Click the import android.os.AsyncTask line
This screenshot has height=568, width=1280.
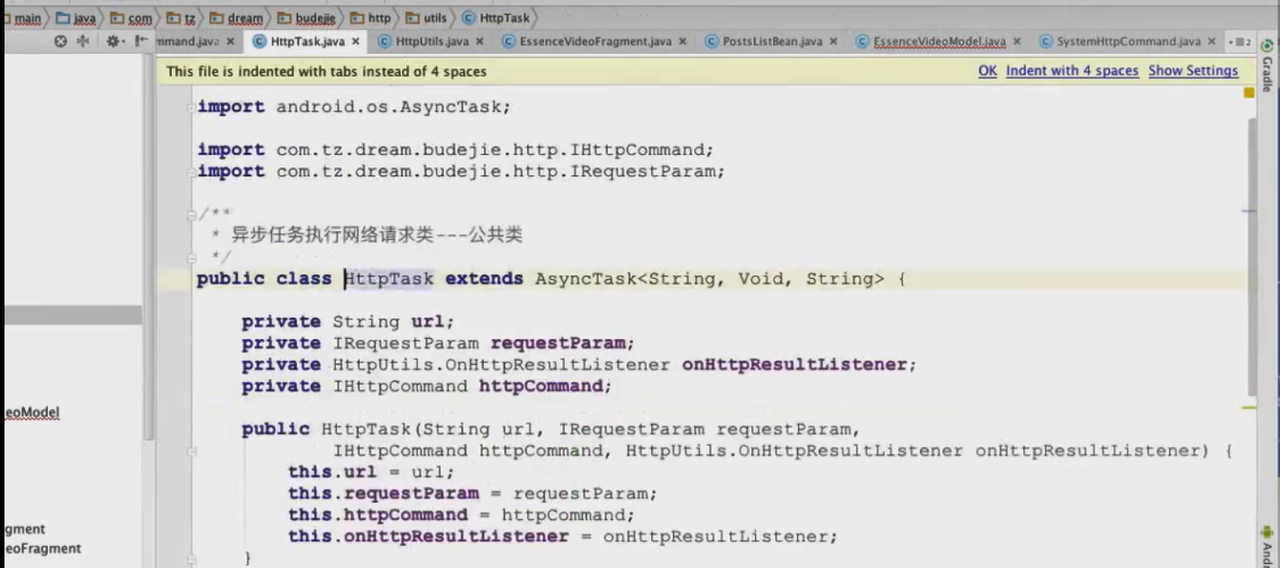pos(354,107)
